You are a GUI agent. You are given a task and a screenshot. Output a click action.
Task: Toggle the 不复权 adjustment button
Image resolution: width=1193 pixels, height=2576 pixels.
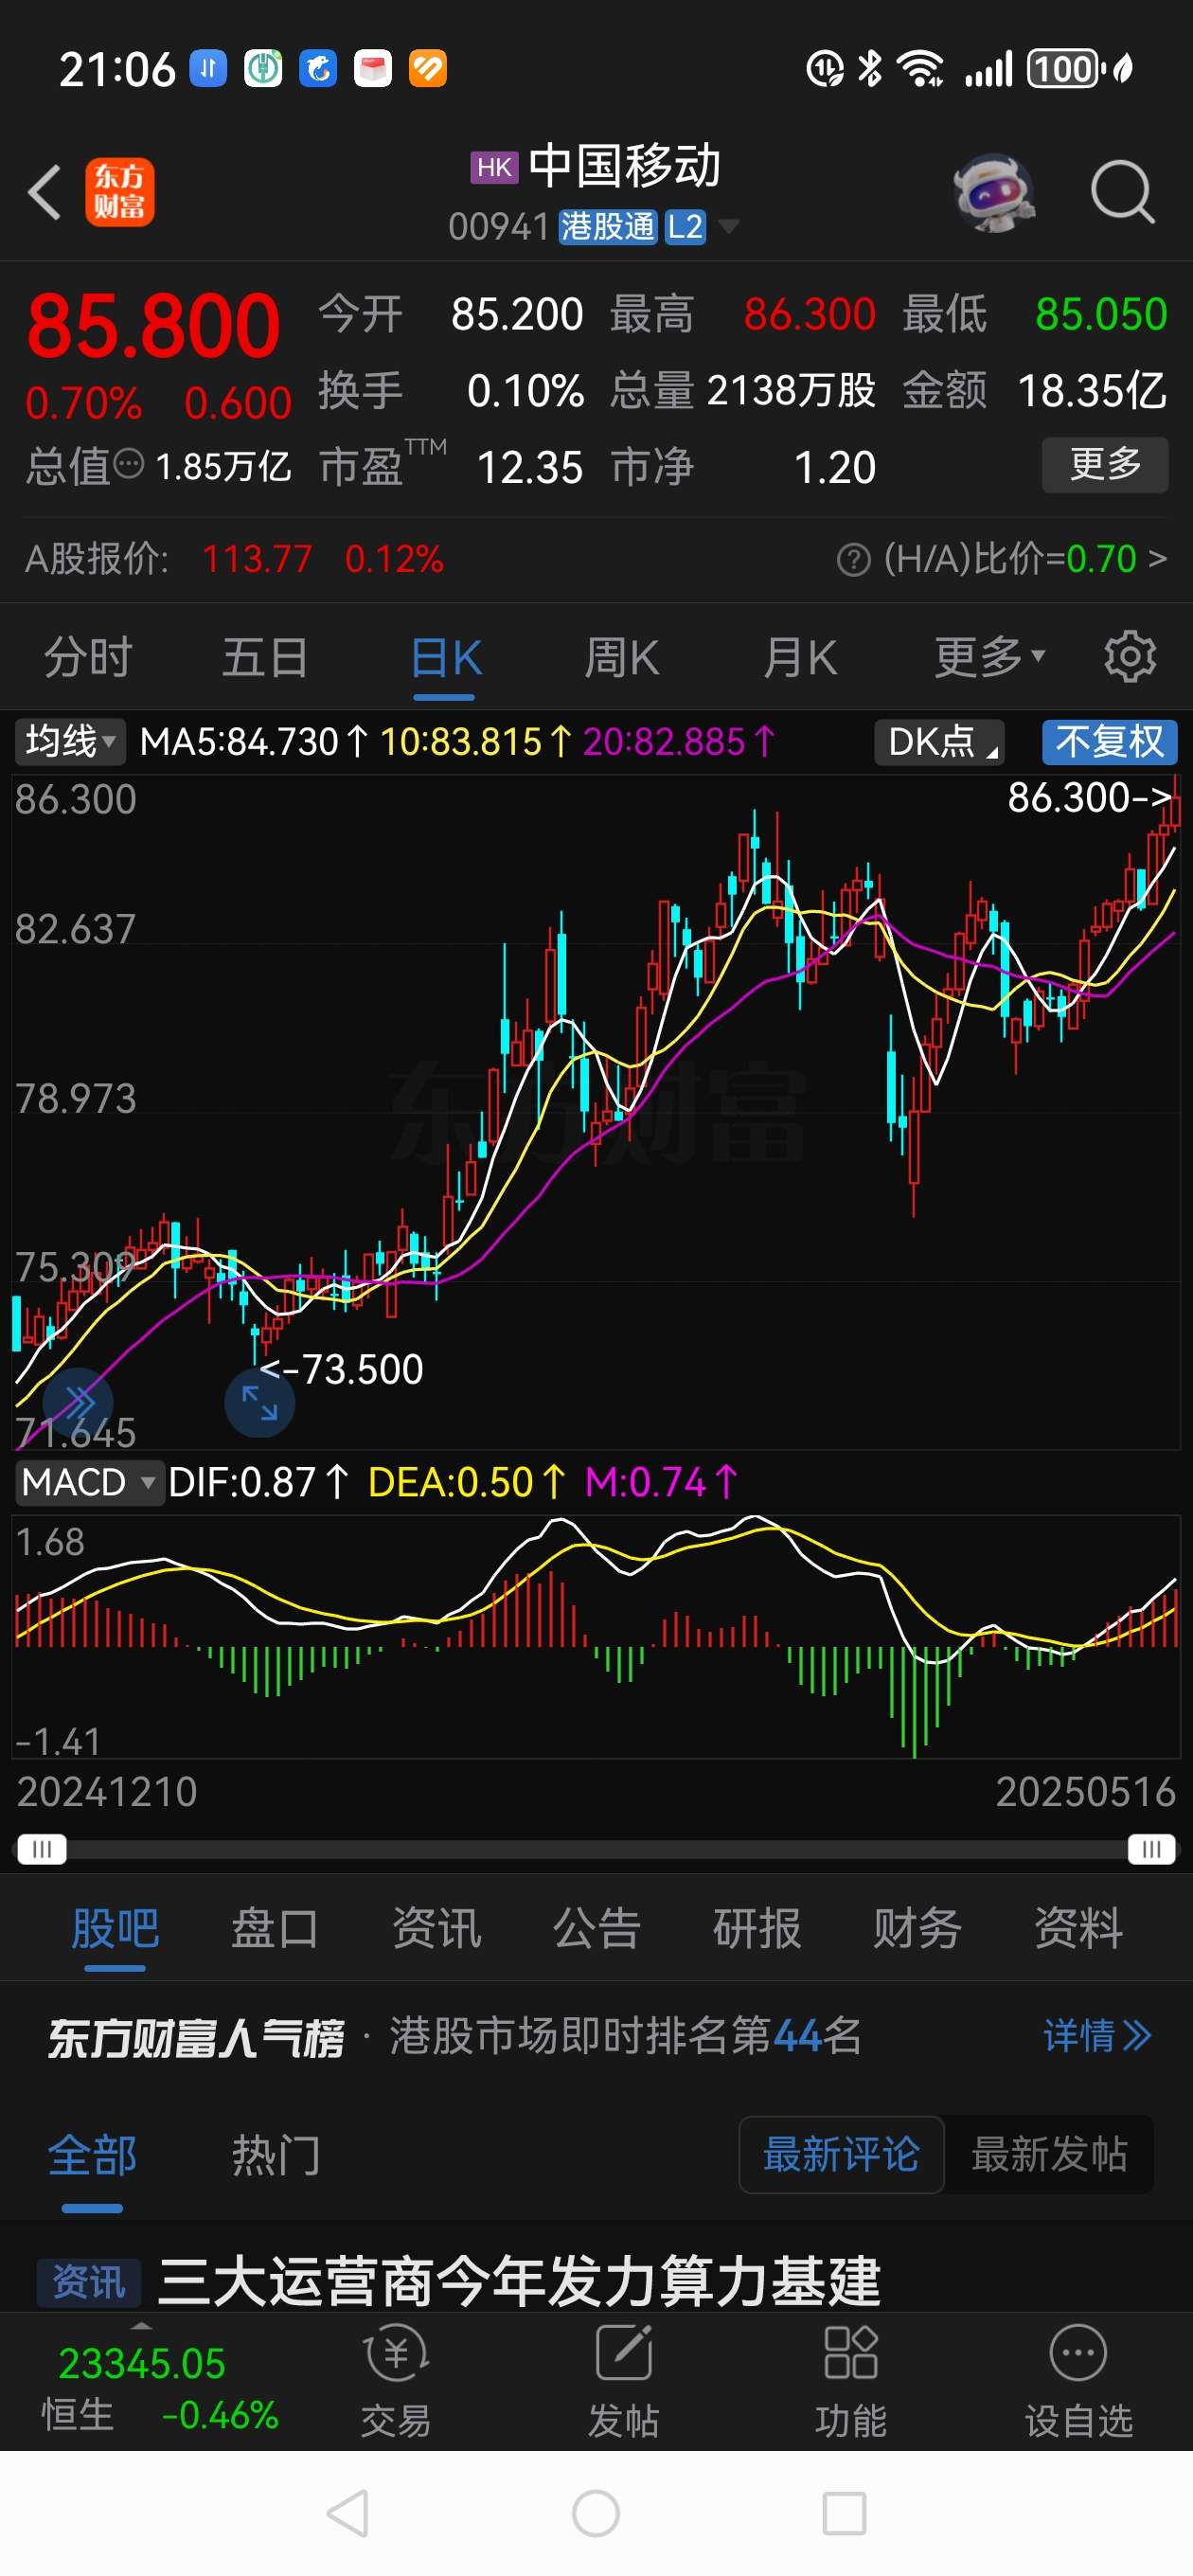(x=1109, y=742)
